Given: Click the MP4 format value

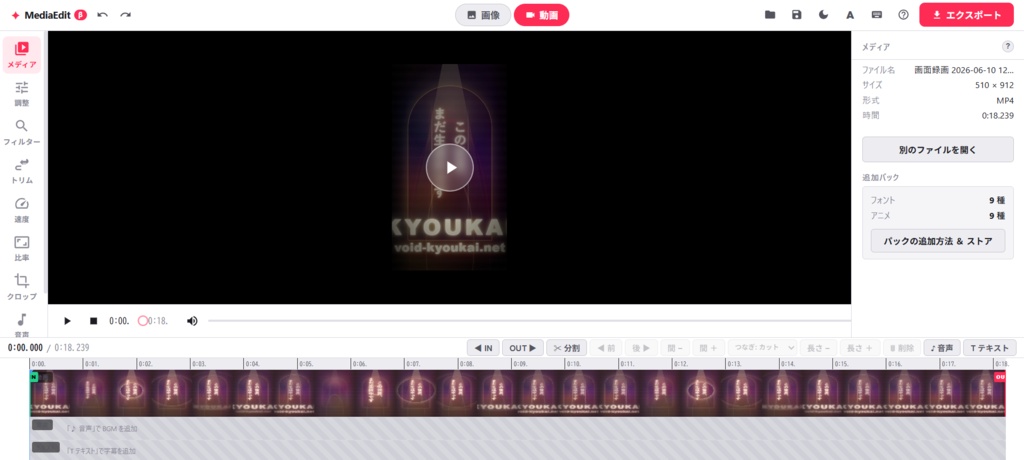Looking at the screenshot, I should [1005, 101].
